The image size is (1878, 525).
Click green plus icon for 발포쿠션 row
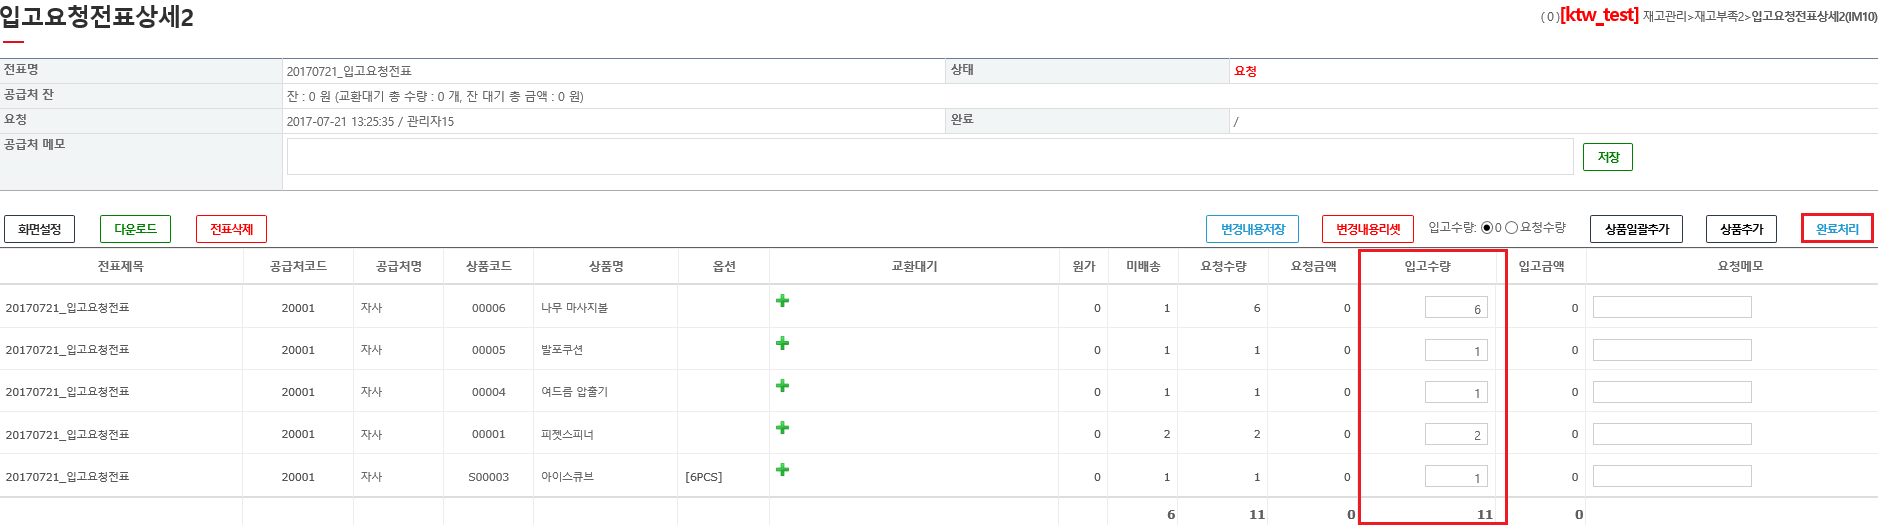(x=782, y=343)
